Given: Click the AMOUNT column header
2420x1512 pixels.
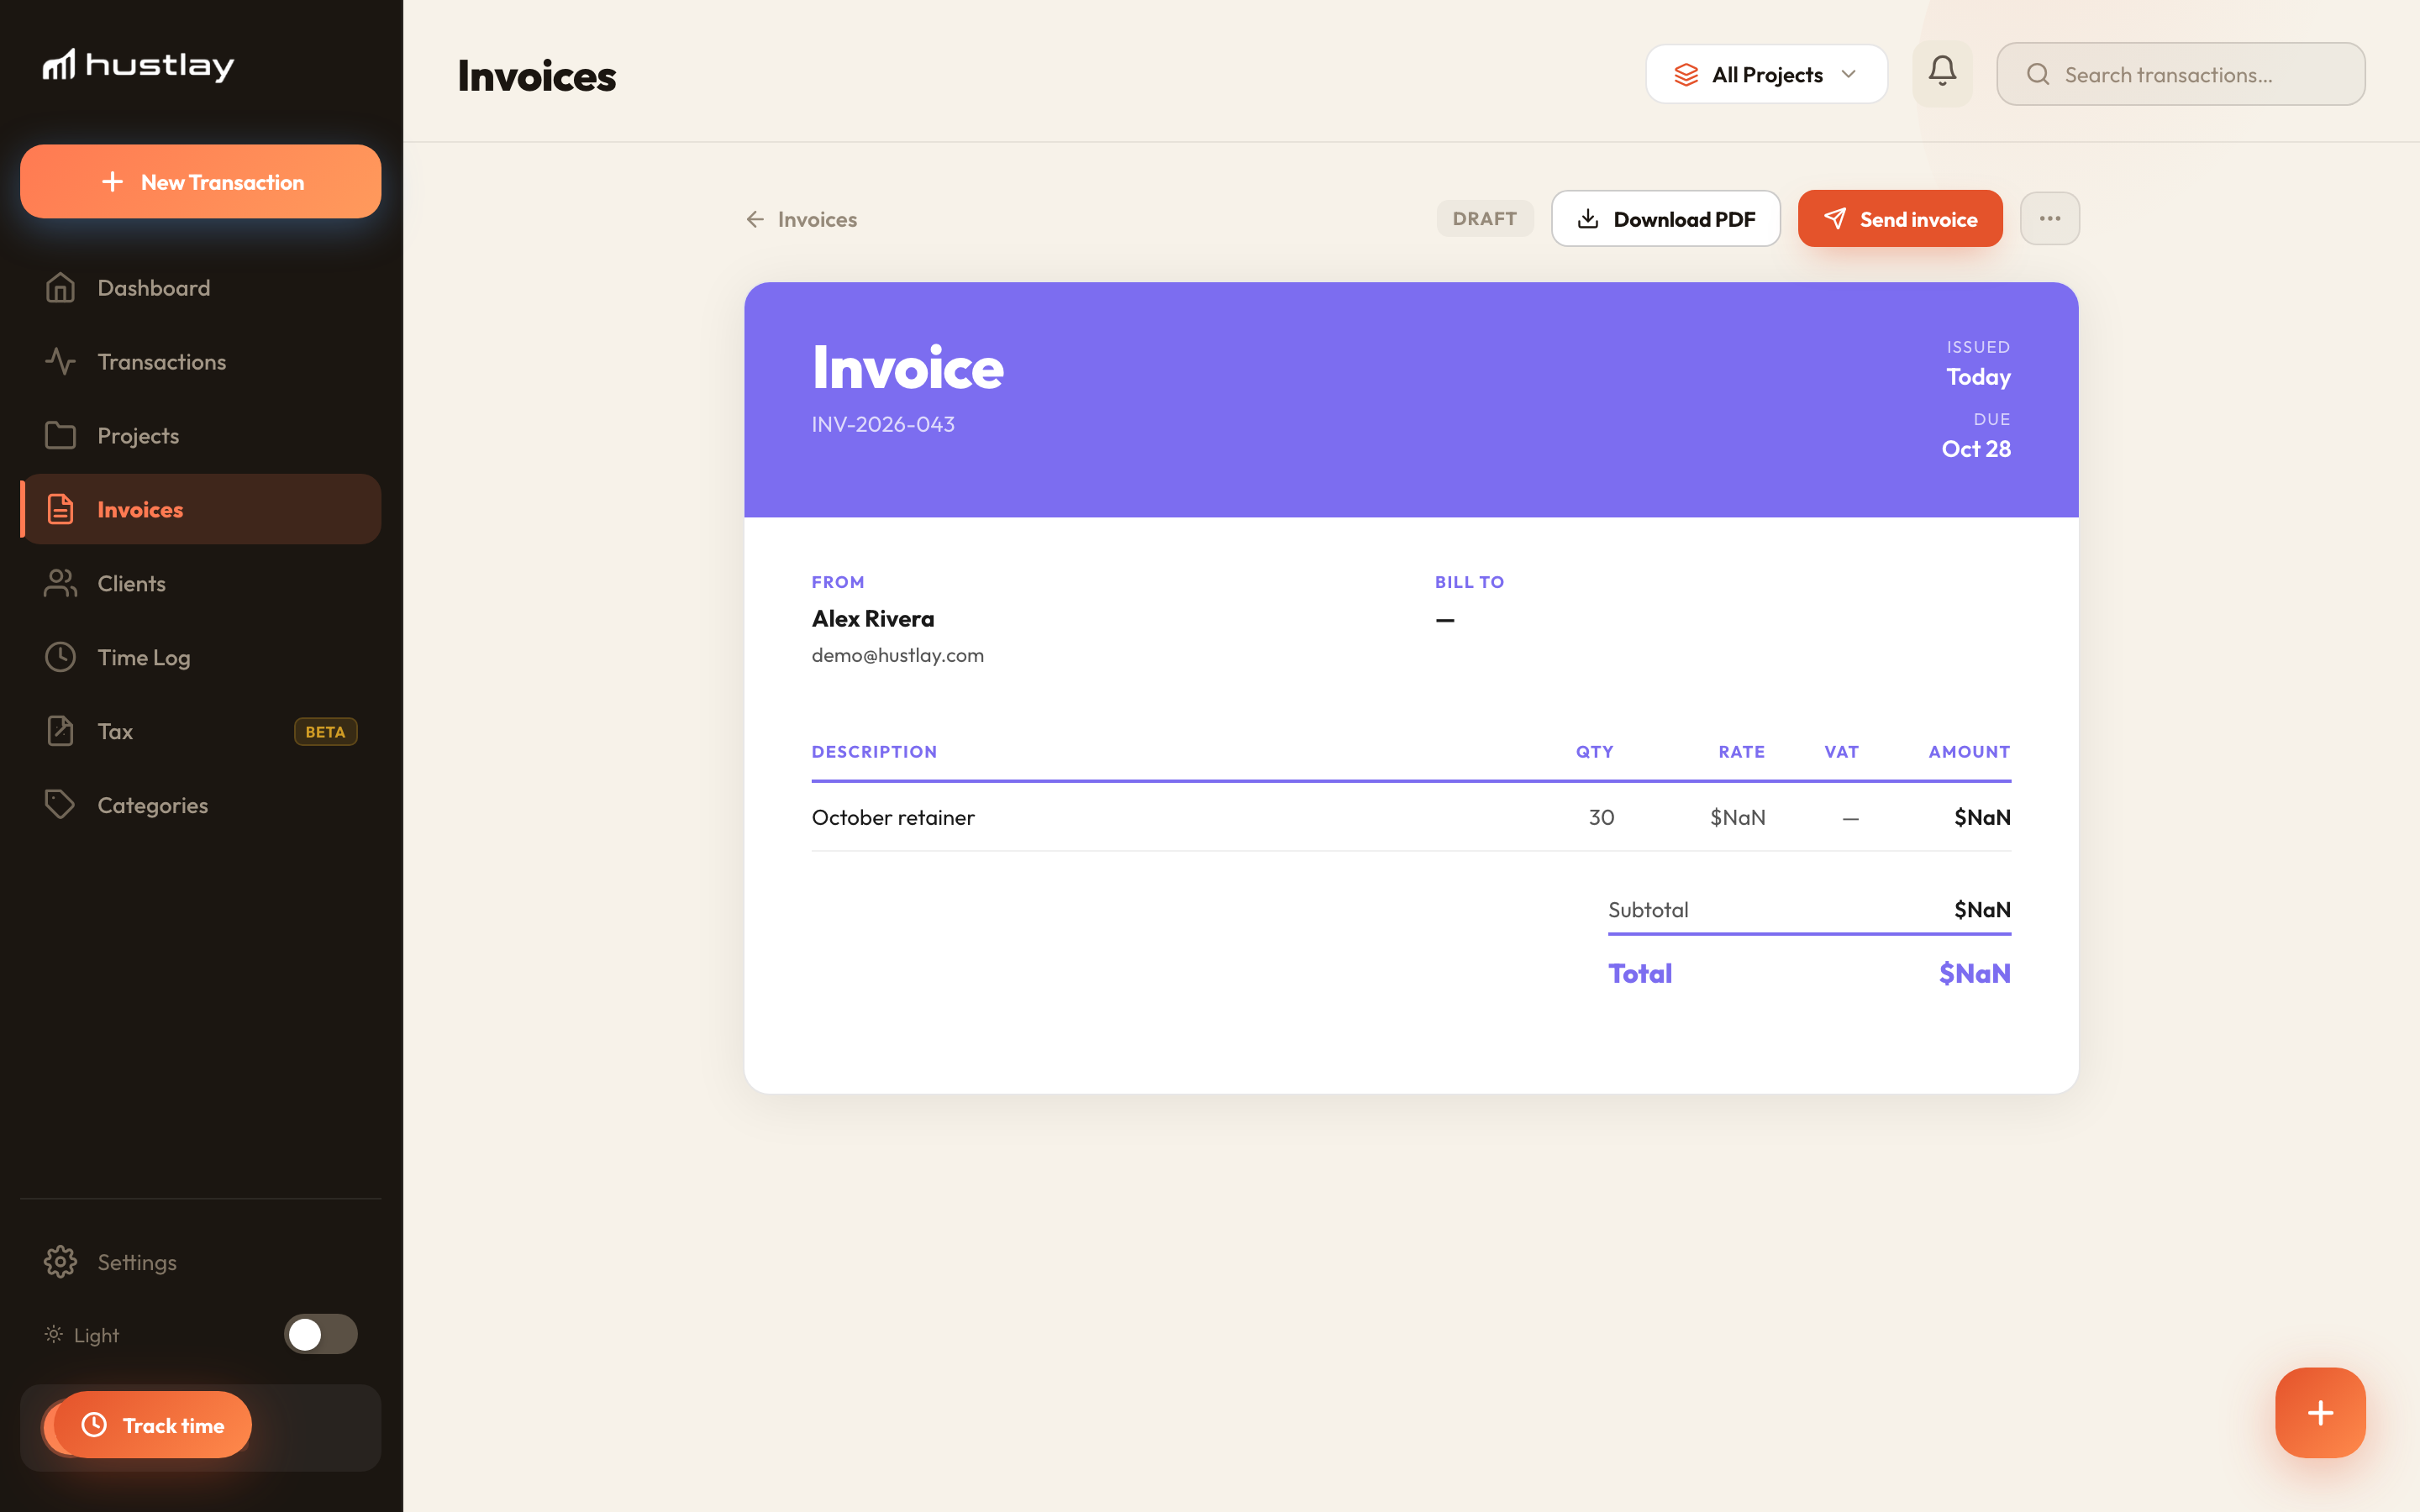Looking at the screenshot, I should pyautogui.click(x=1969, y=751).
